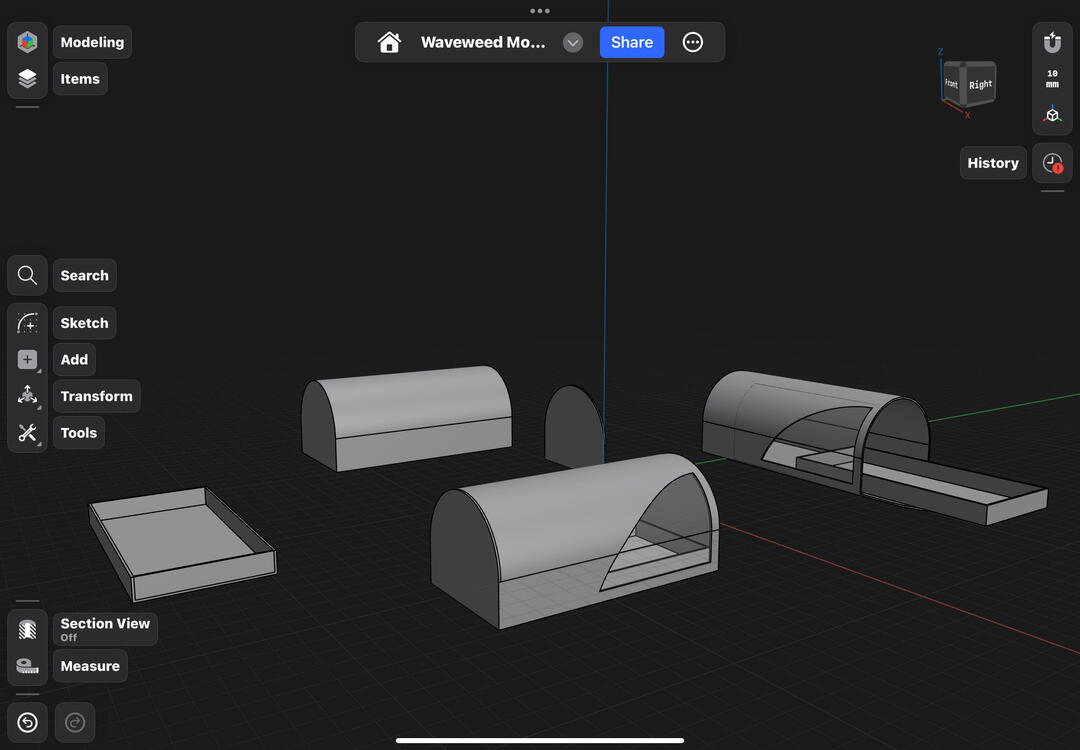This screenshot has width=1080, height=750.
Task: Click the Items layers stack icon
Action: pyautogui.click(x=27, y=79)
